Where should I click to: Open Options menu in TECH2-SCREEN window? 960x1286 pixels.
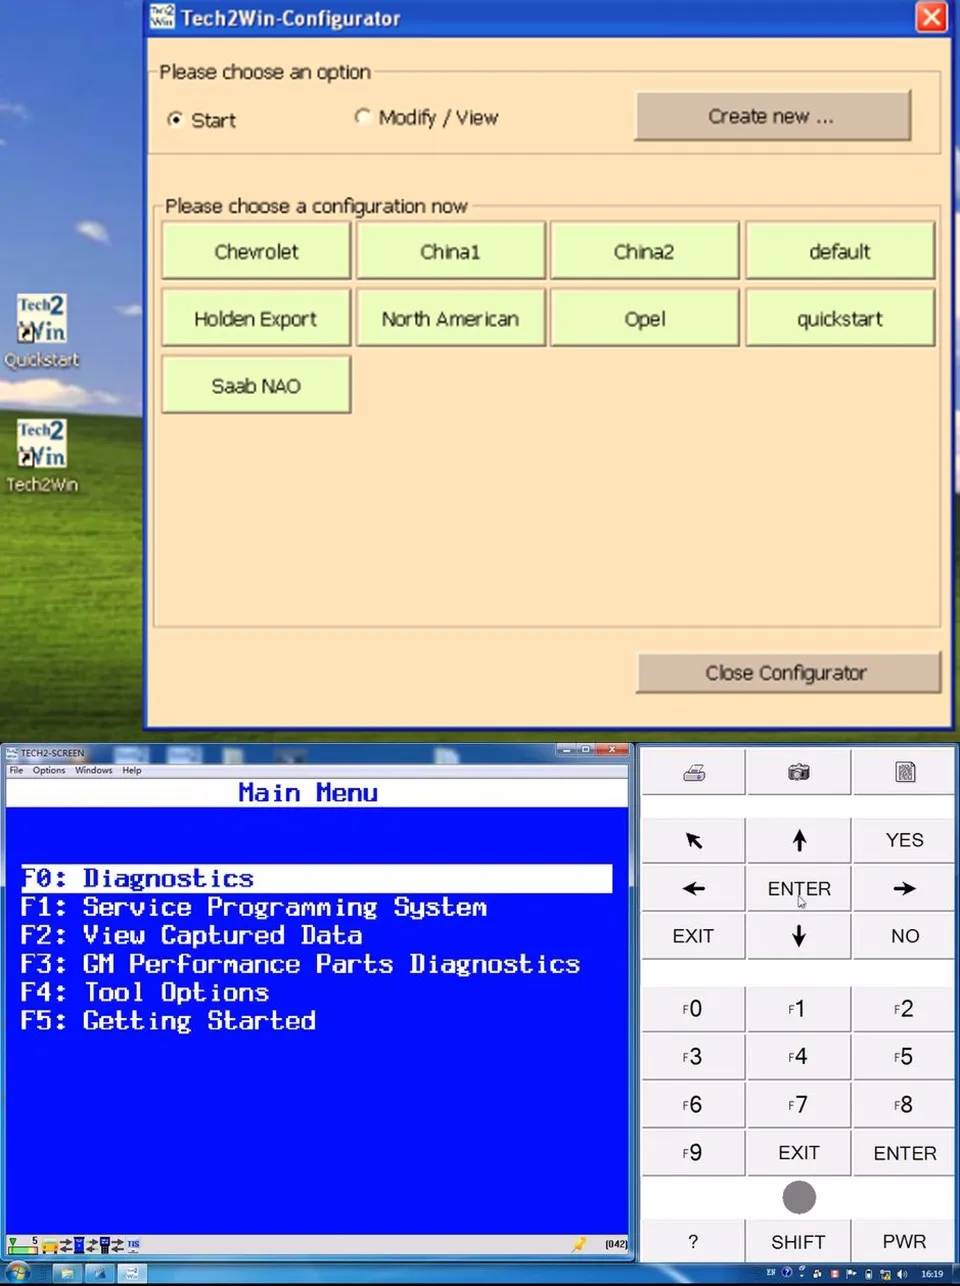pyautogui.click(x=49, y=770)
